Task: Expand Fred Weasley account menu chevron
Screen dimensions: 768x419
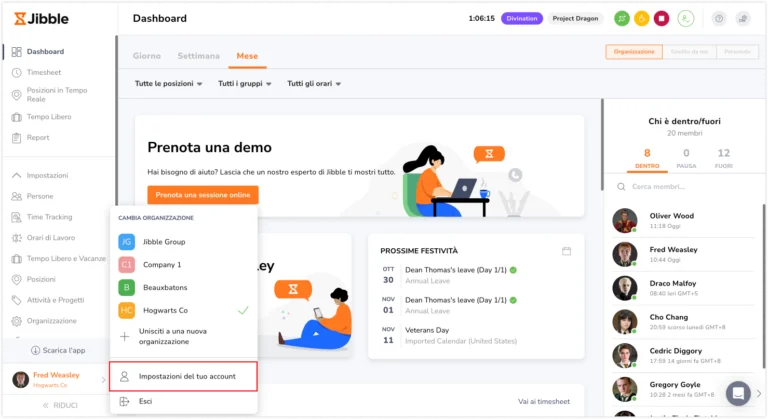Action: (103, 380)
